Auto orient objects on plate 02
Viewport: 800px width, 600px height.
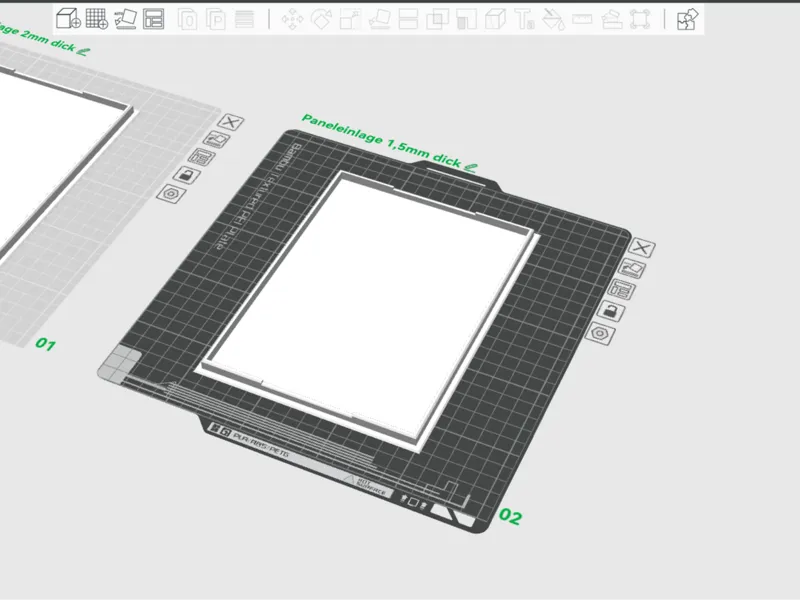[x=632, y=268]
